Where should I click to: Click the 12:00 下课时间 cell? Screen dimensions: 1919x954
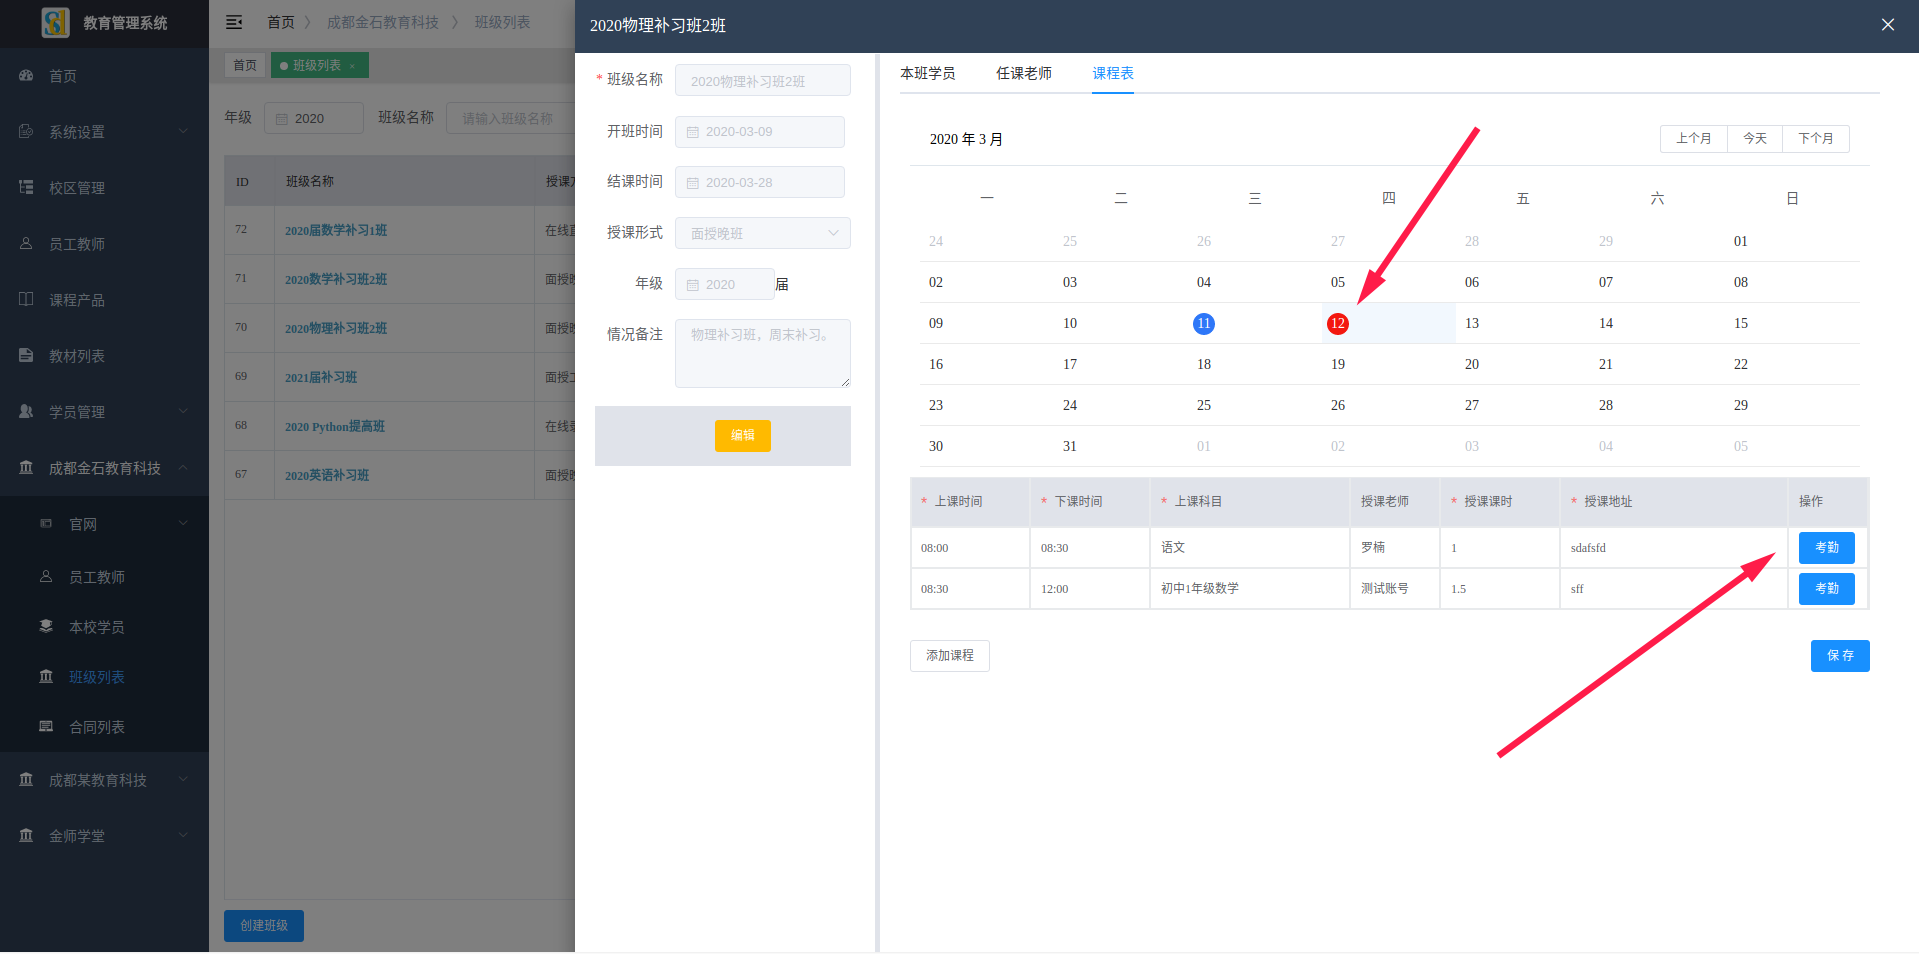tap(1089, 589)
